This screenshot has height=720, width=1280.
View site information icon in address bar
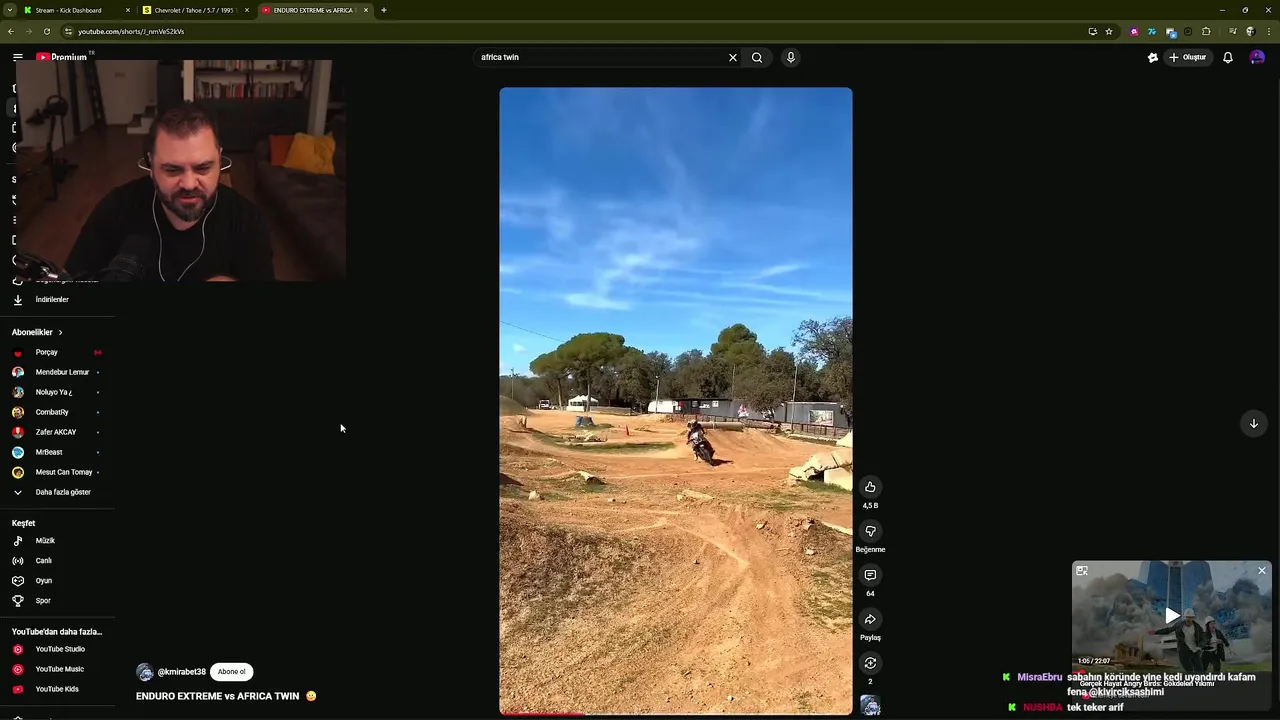tap(68, 31)
